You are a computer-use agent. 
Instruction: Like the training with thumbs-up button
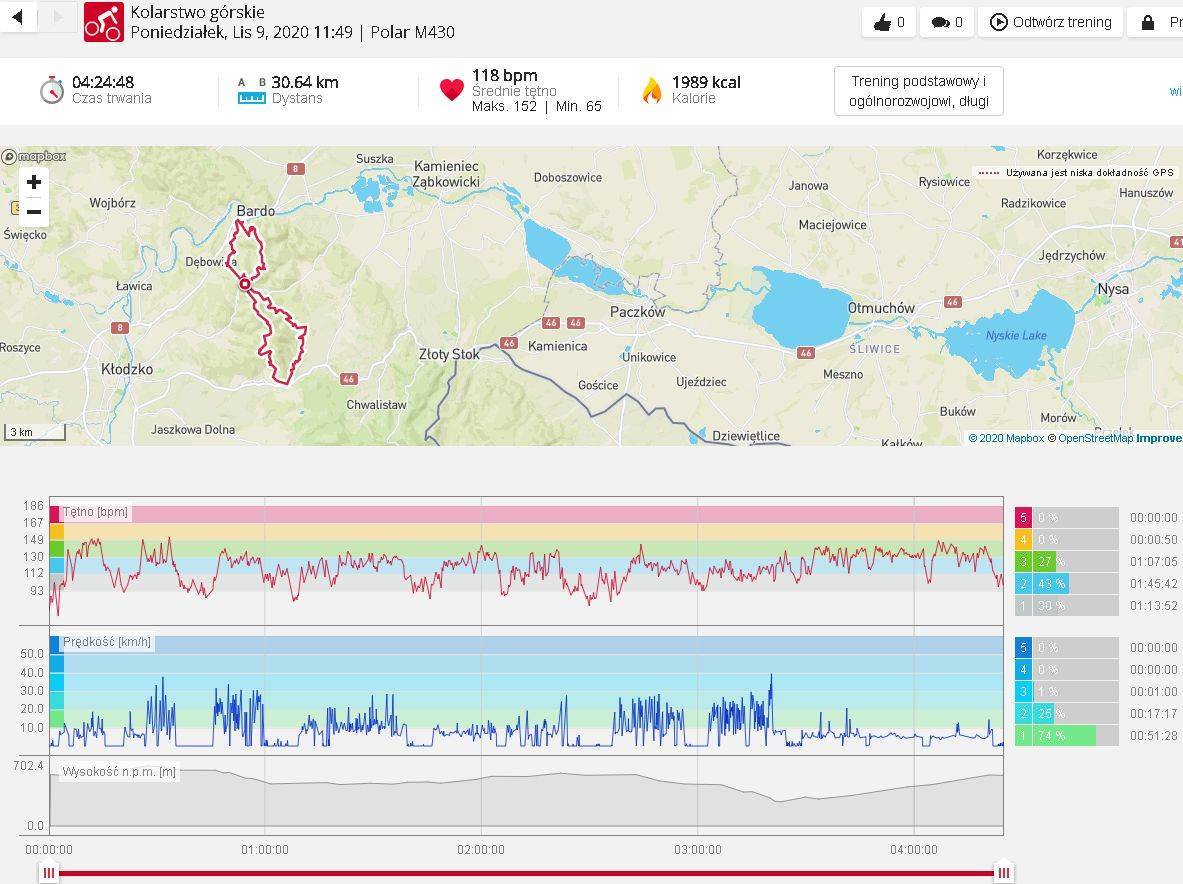pos(889,22)
